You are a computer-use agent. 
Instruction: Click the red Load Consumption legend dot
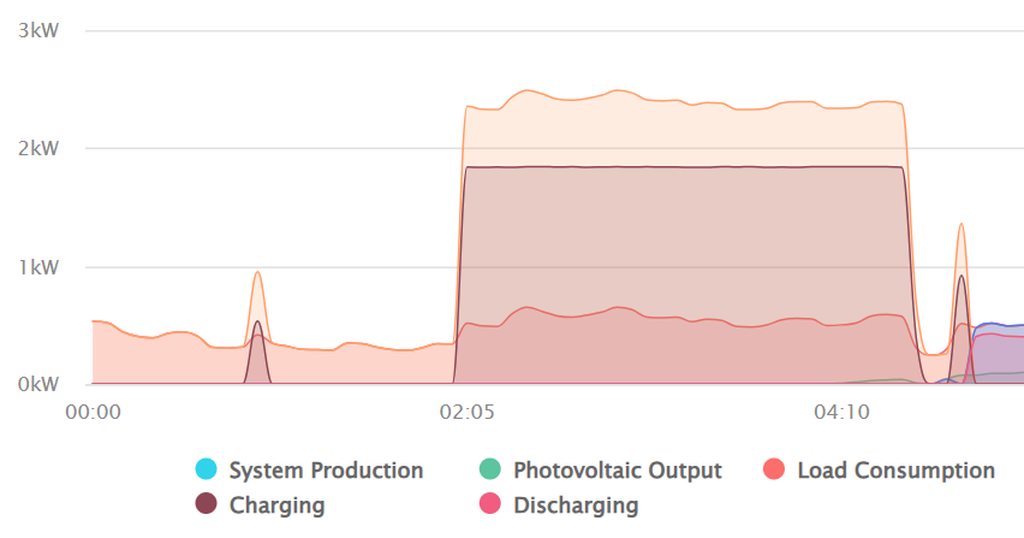[x=774, y=469]
